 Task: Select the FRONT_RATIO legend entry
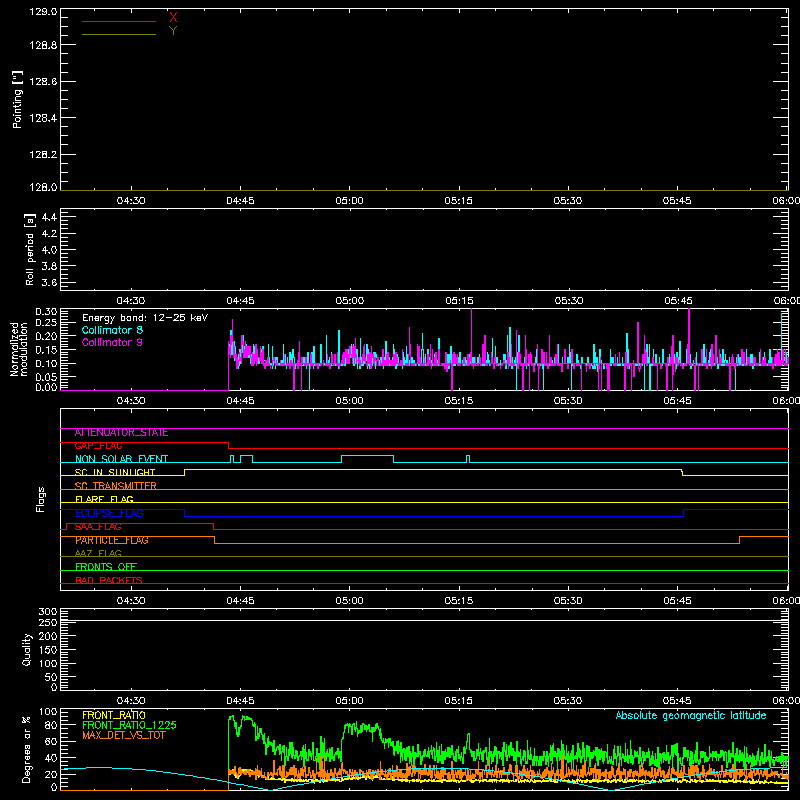114,715
